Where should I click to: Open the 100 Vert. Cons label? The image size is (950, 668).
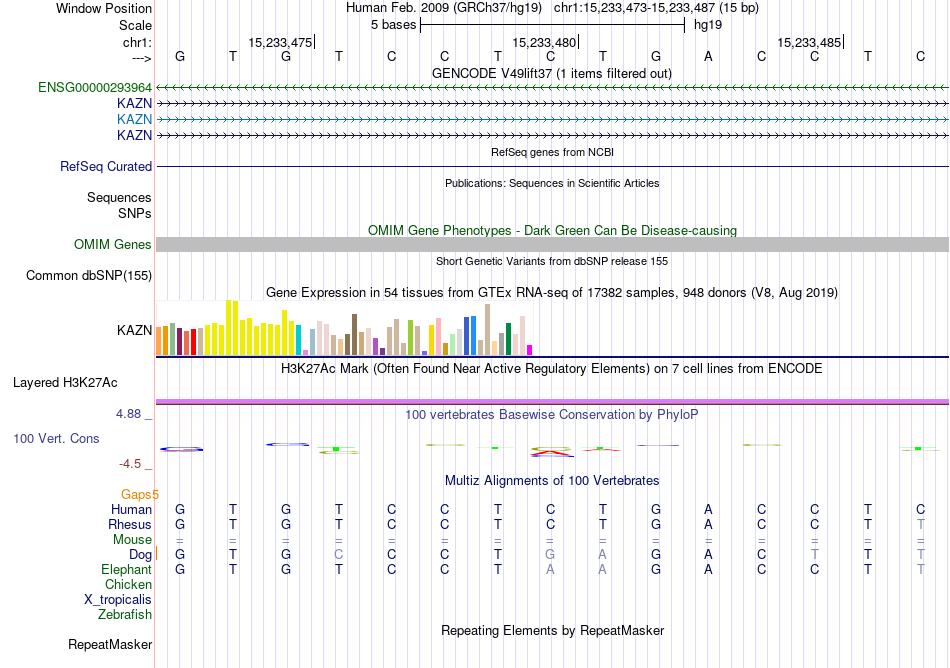[x=56, y=438]
